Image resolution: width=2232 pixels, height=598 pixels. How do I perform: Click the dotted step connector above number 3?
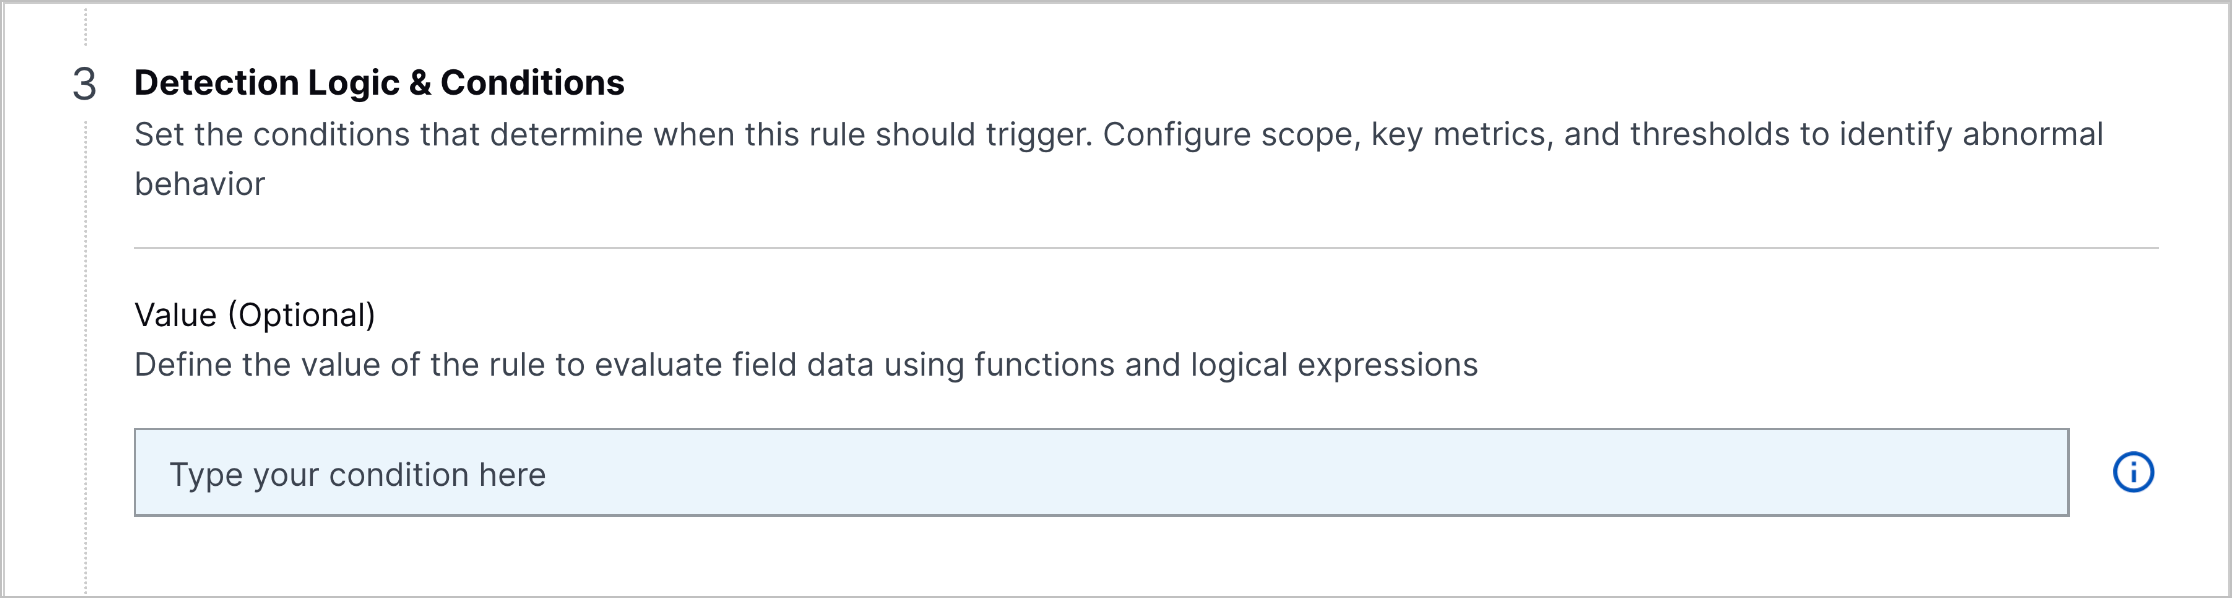point(86,28)
